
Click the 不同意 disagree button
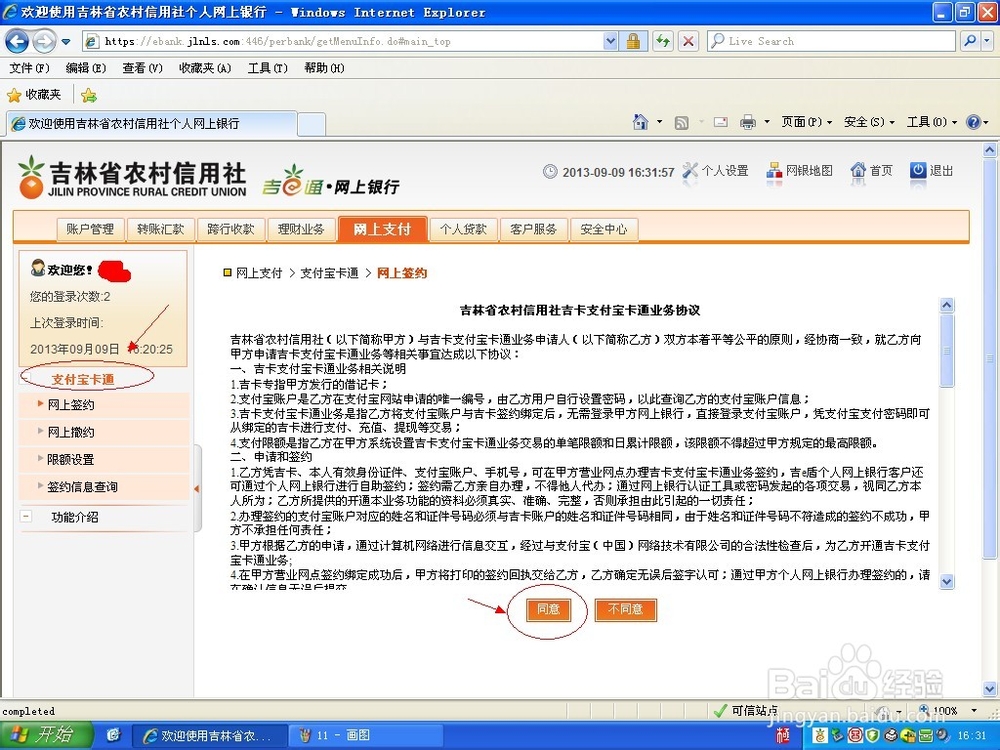pos(625,610)
